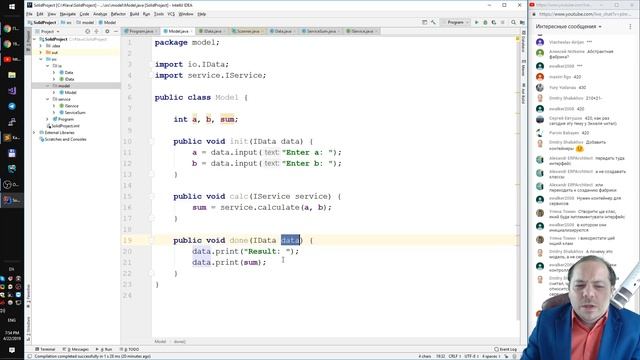Click the Build project hammer icon
This screenshot has width=640, height=360.
[433, 22]
